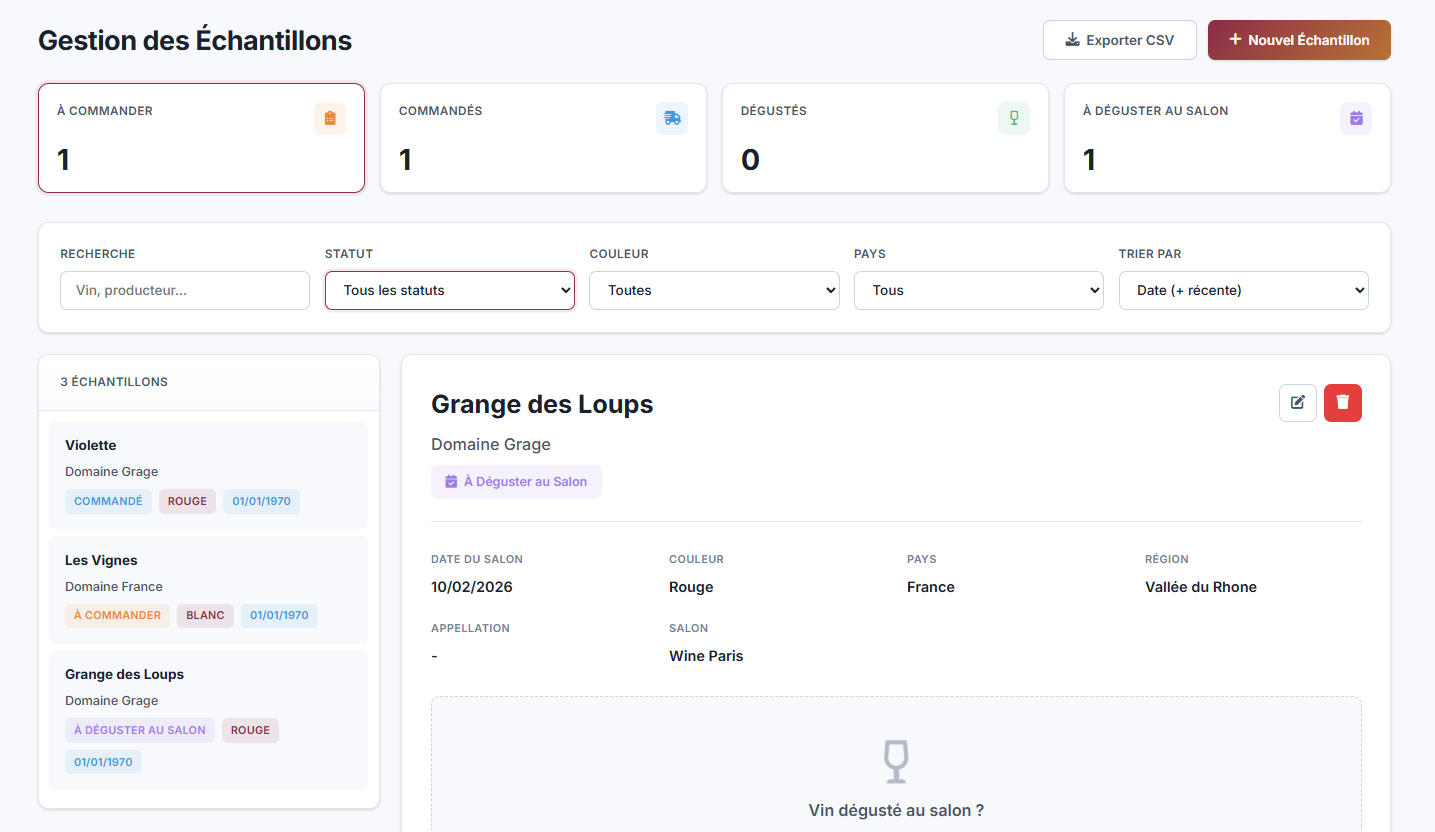Select the Violette sample in list

pyautogui.click(x=208, y=474)
